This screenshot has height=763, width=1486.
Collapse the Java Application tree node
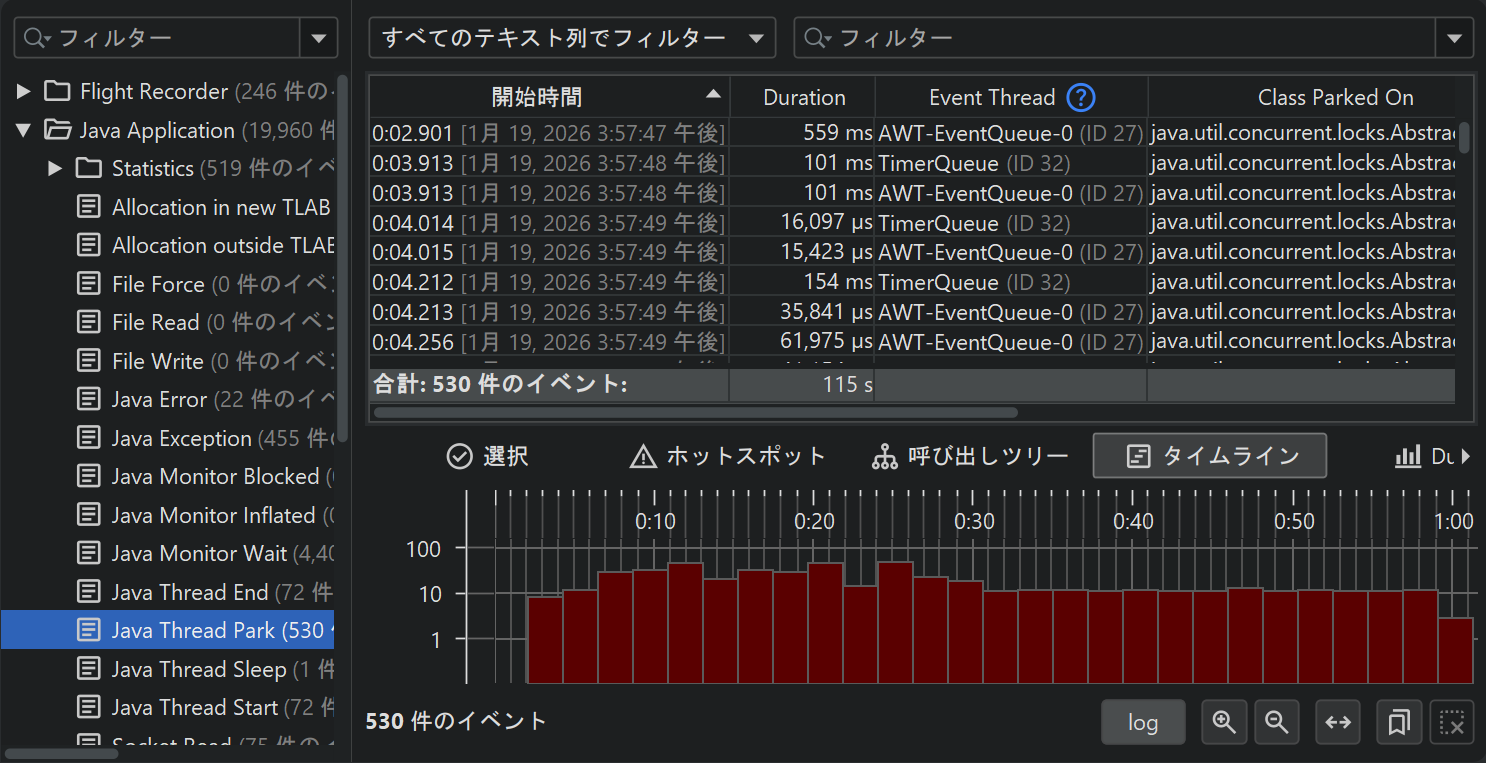click(24, 131)
